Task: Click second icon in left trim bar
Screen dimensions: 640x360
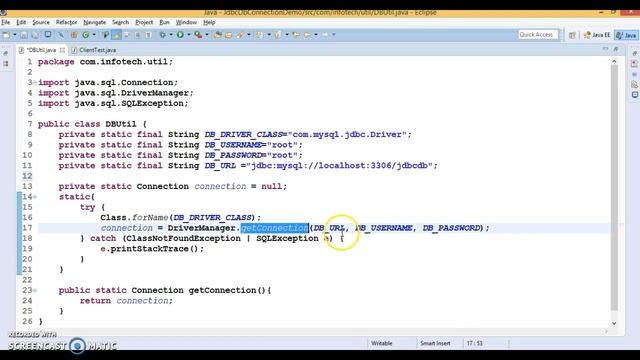Action: pyautogui.click(x=6, y=64)
